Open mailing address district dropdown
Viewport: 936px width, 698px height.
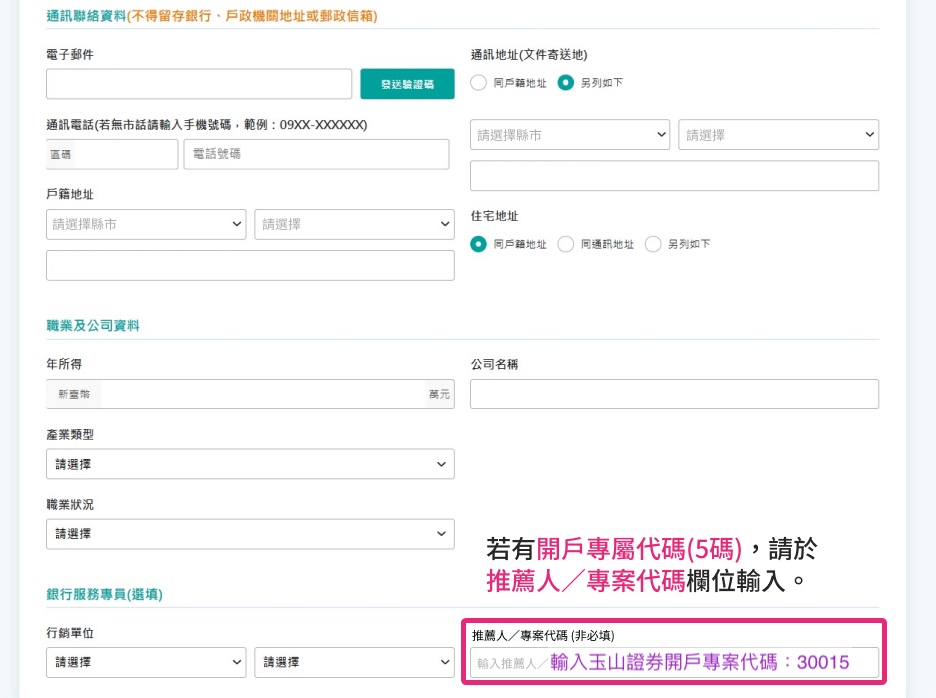[778, 135]
